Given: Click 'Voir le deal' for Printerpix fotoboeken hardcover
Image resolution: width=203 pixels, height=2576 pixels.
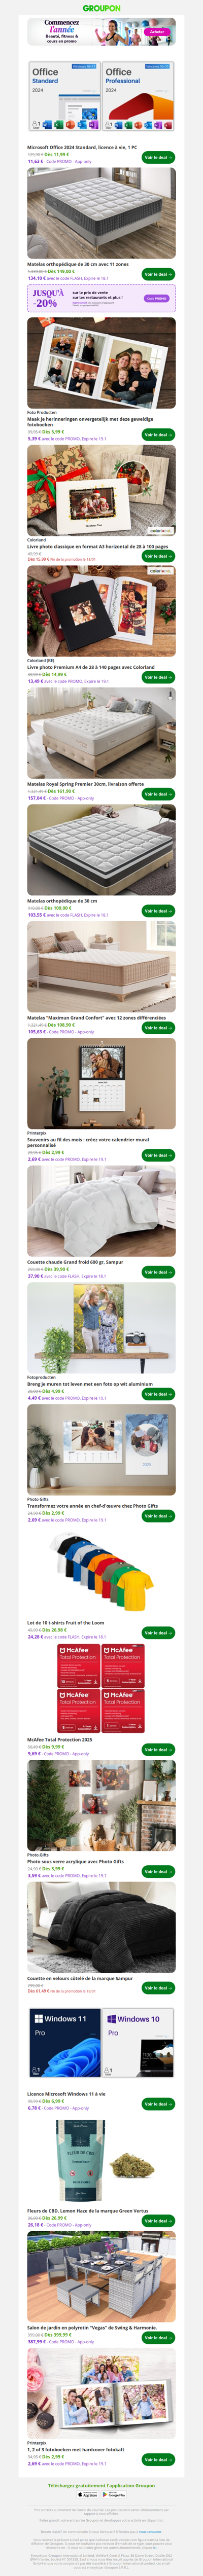Looking at the screenshot, I should click(x=158, y=2460).
